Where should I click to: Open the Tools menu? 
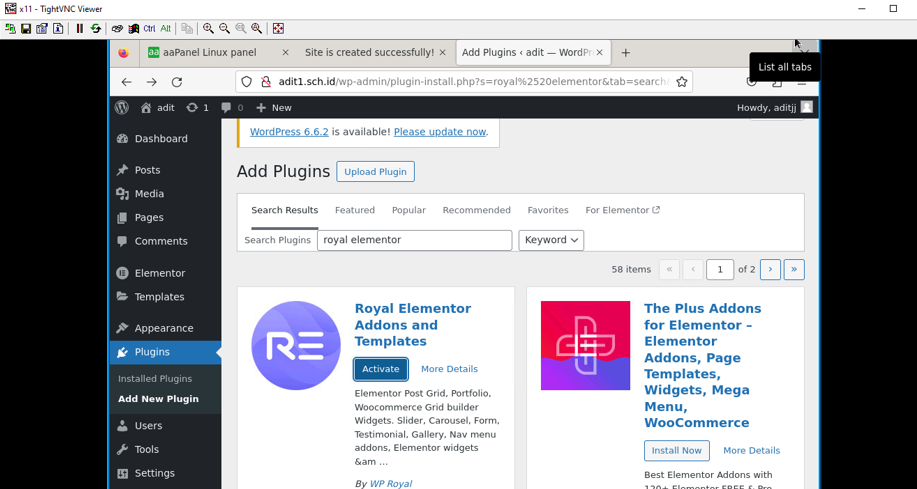tap(166, 449)
